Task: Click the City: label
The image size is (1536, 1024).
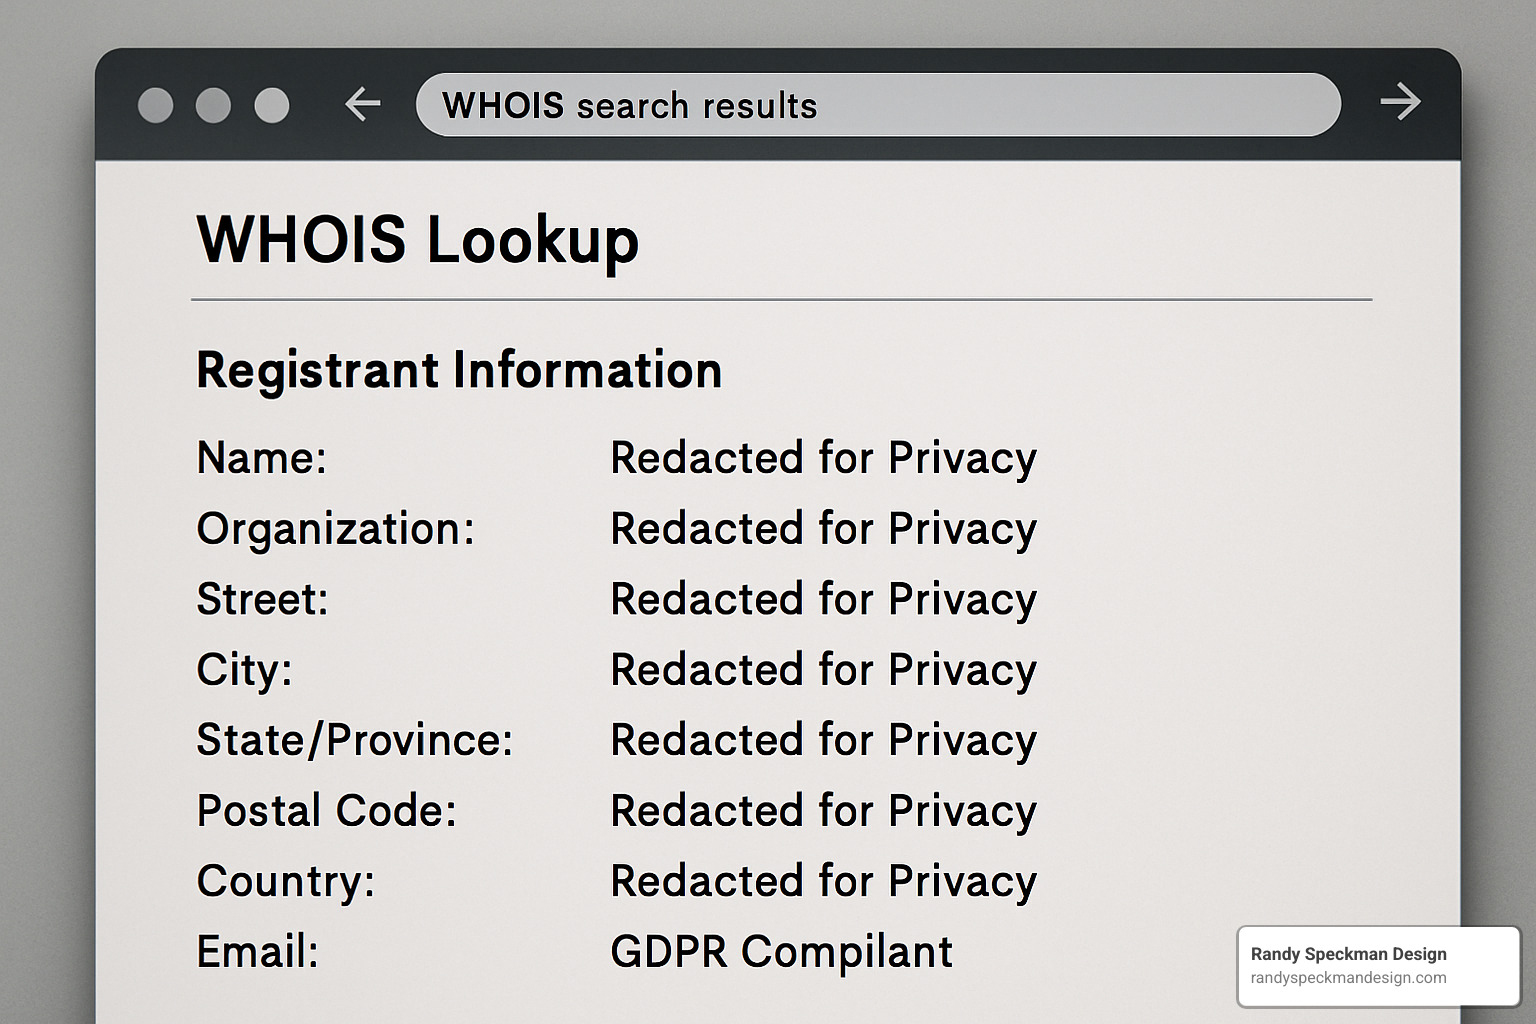Action: pos(244,671)
